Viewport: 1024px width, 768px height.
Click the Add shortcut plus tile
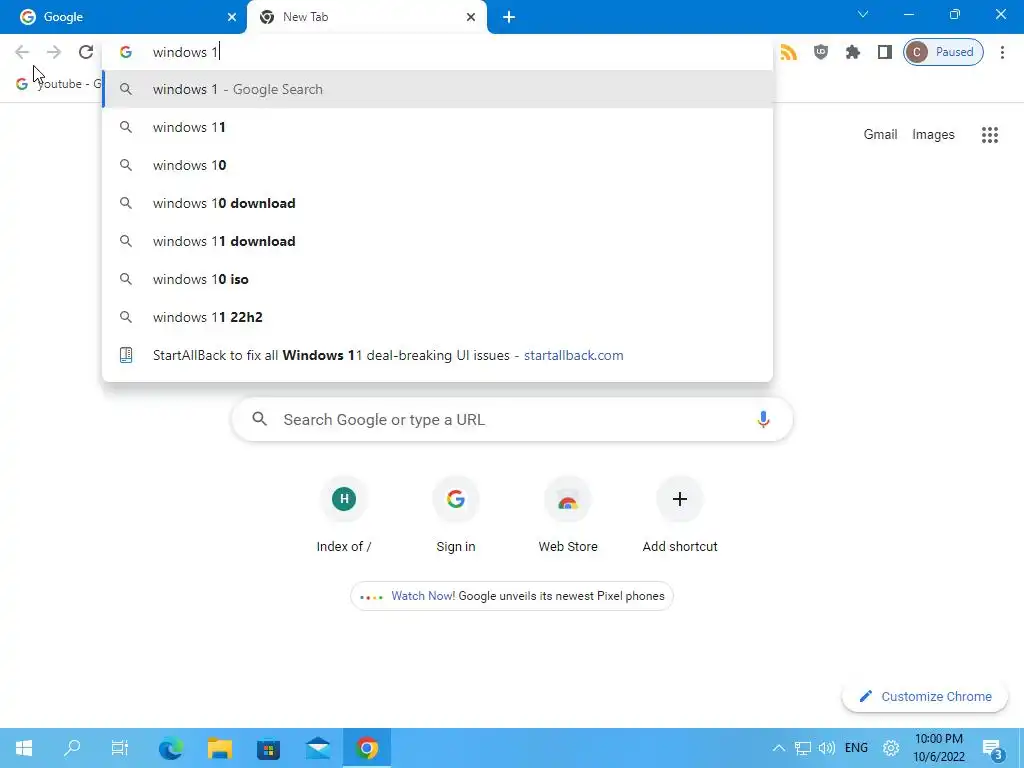click(x=680, y=516)
